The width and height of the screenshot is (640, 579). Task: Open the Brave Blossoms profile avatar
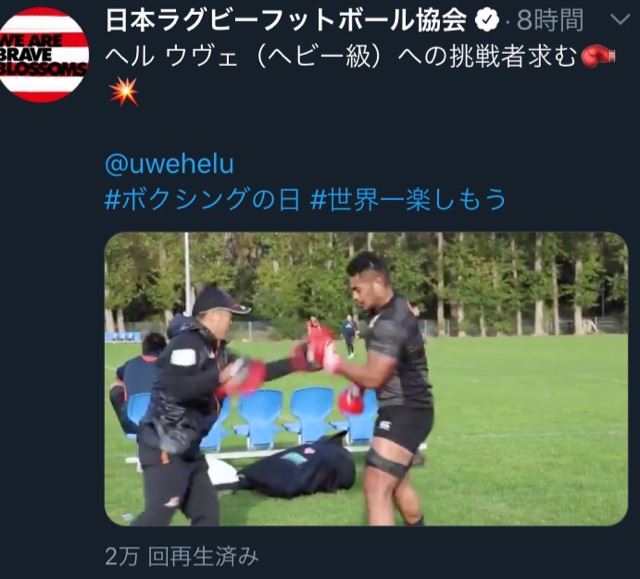(44, 55)
